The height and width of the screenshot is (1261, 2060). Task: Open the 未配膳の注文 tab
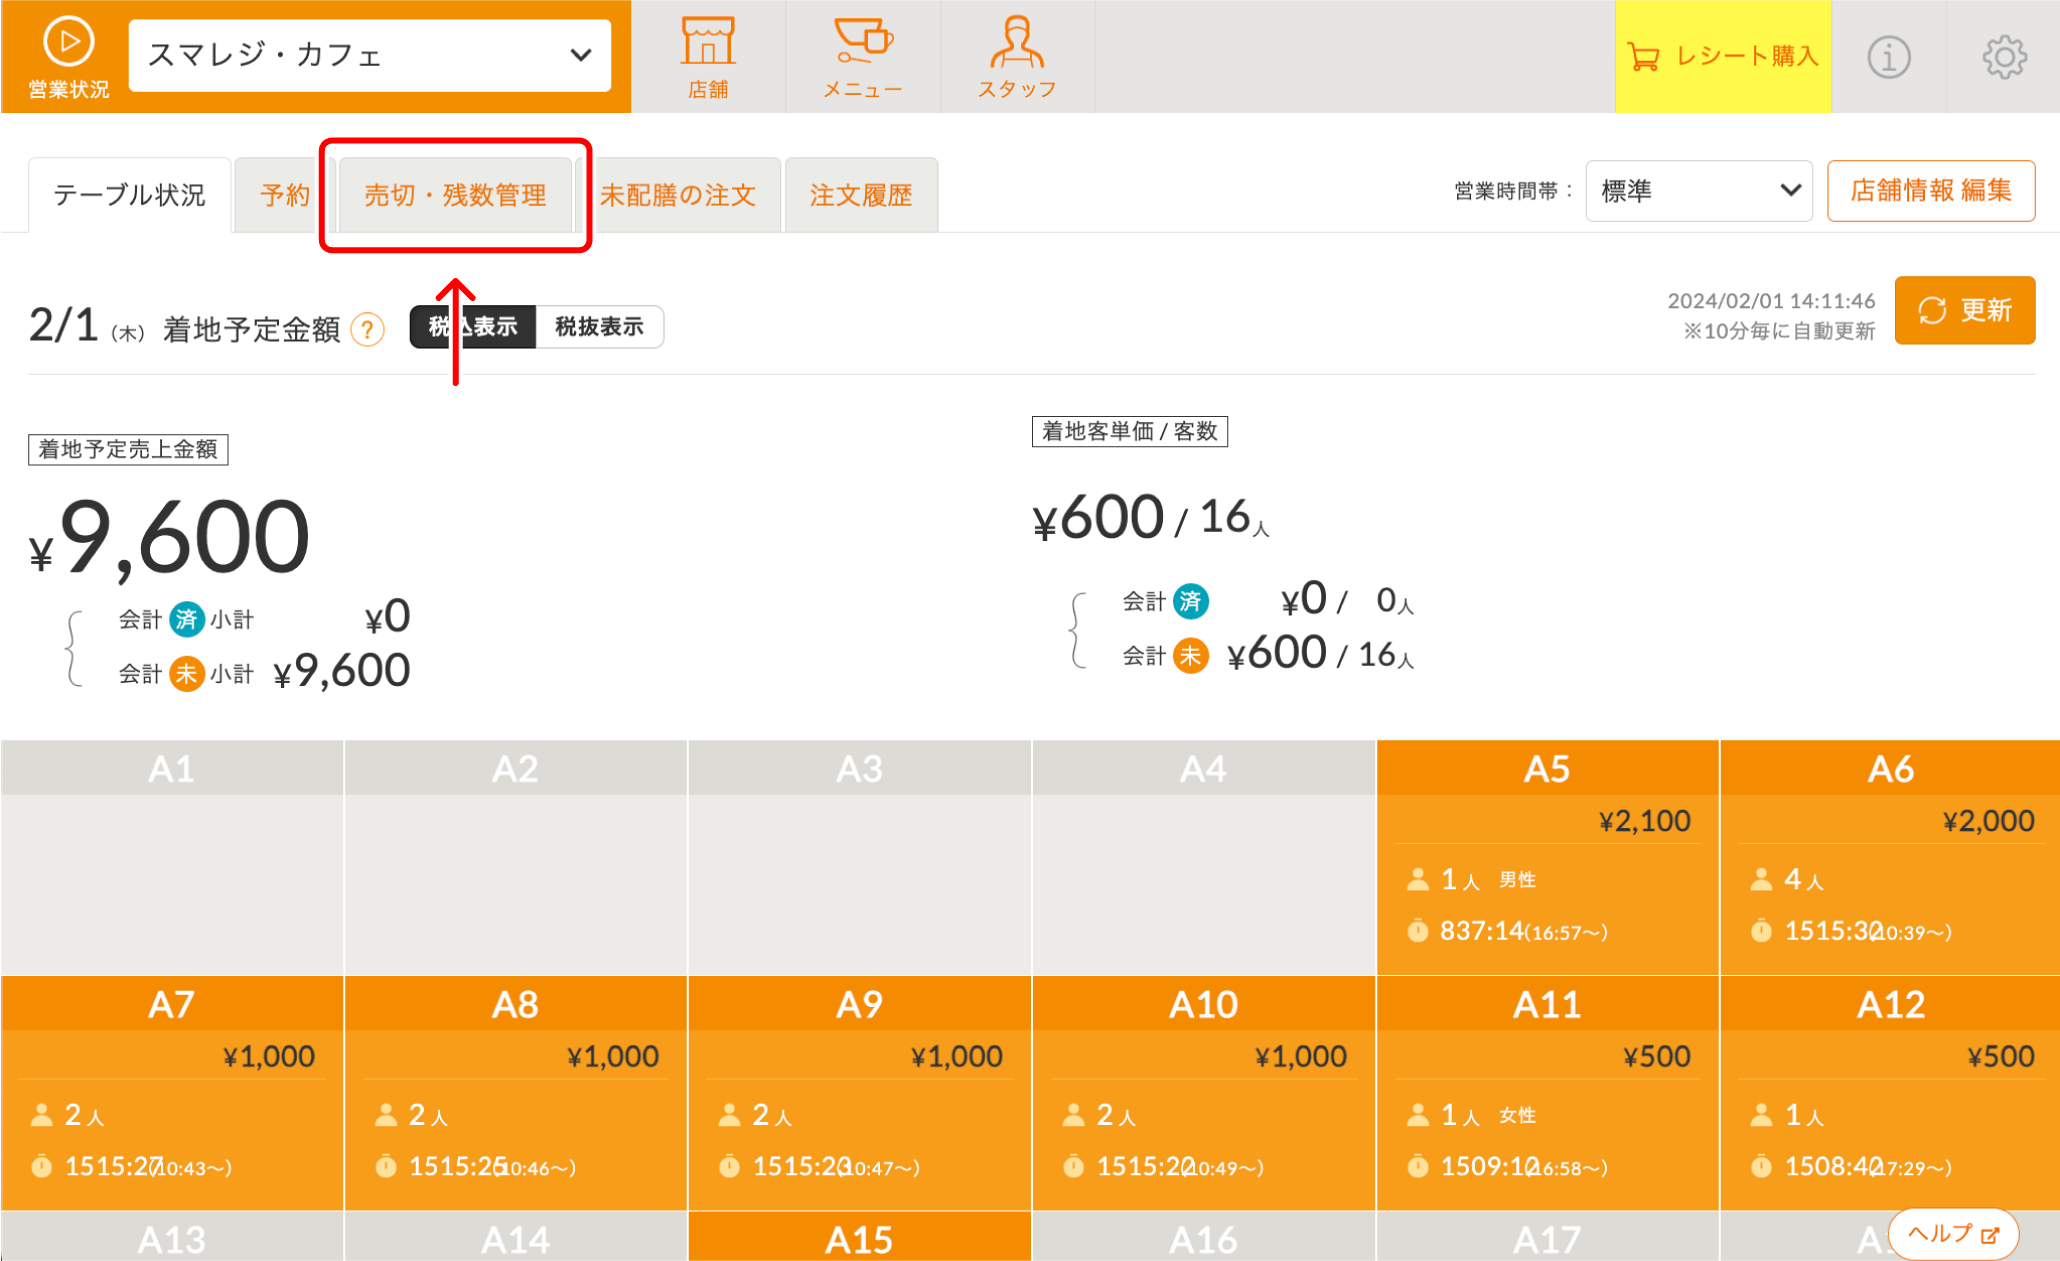click(678, 195)
